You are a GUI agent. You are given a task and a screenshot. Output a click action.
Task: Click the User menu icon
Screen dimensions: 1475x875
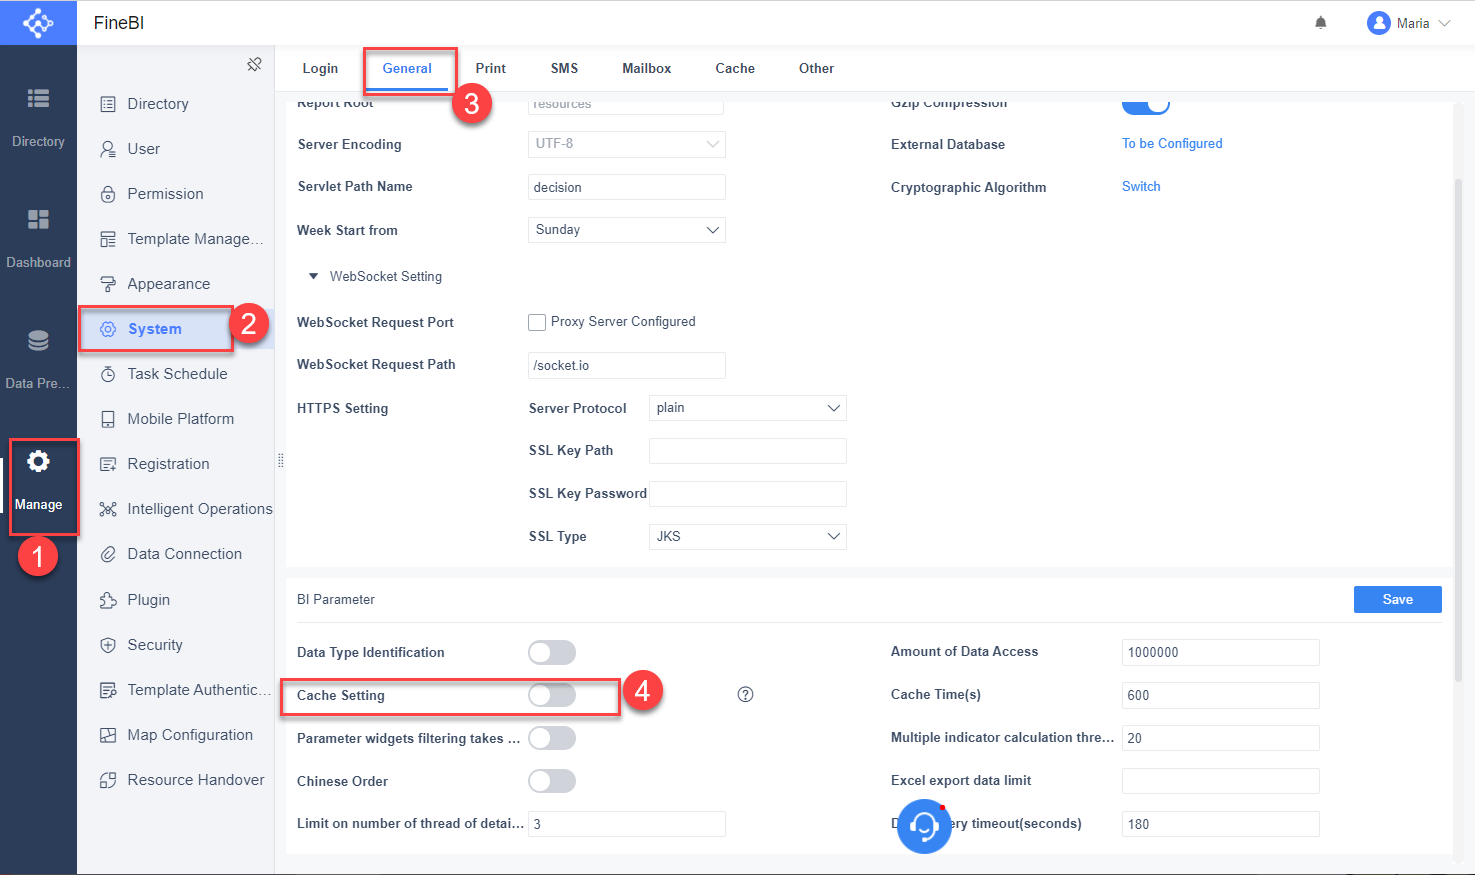click(108, 149)
